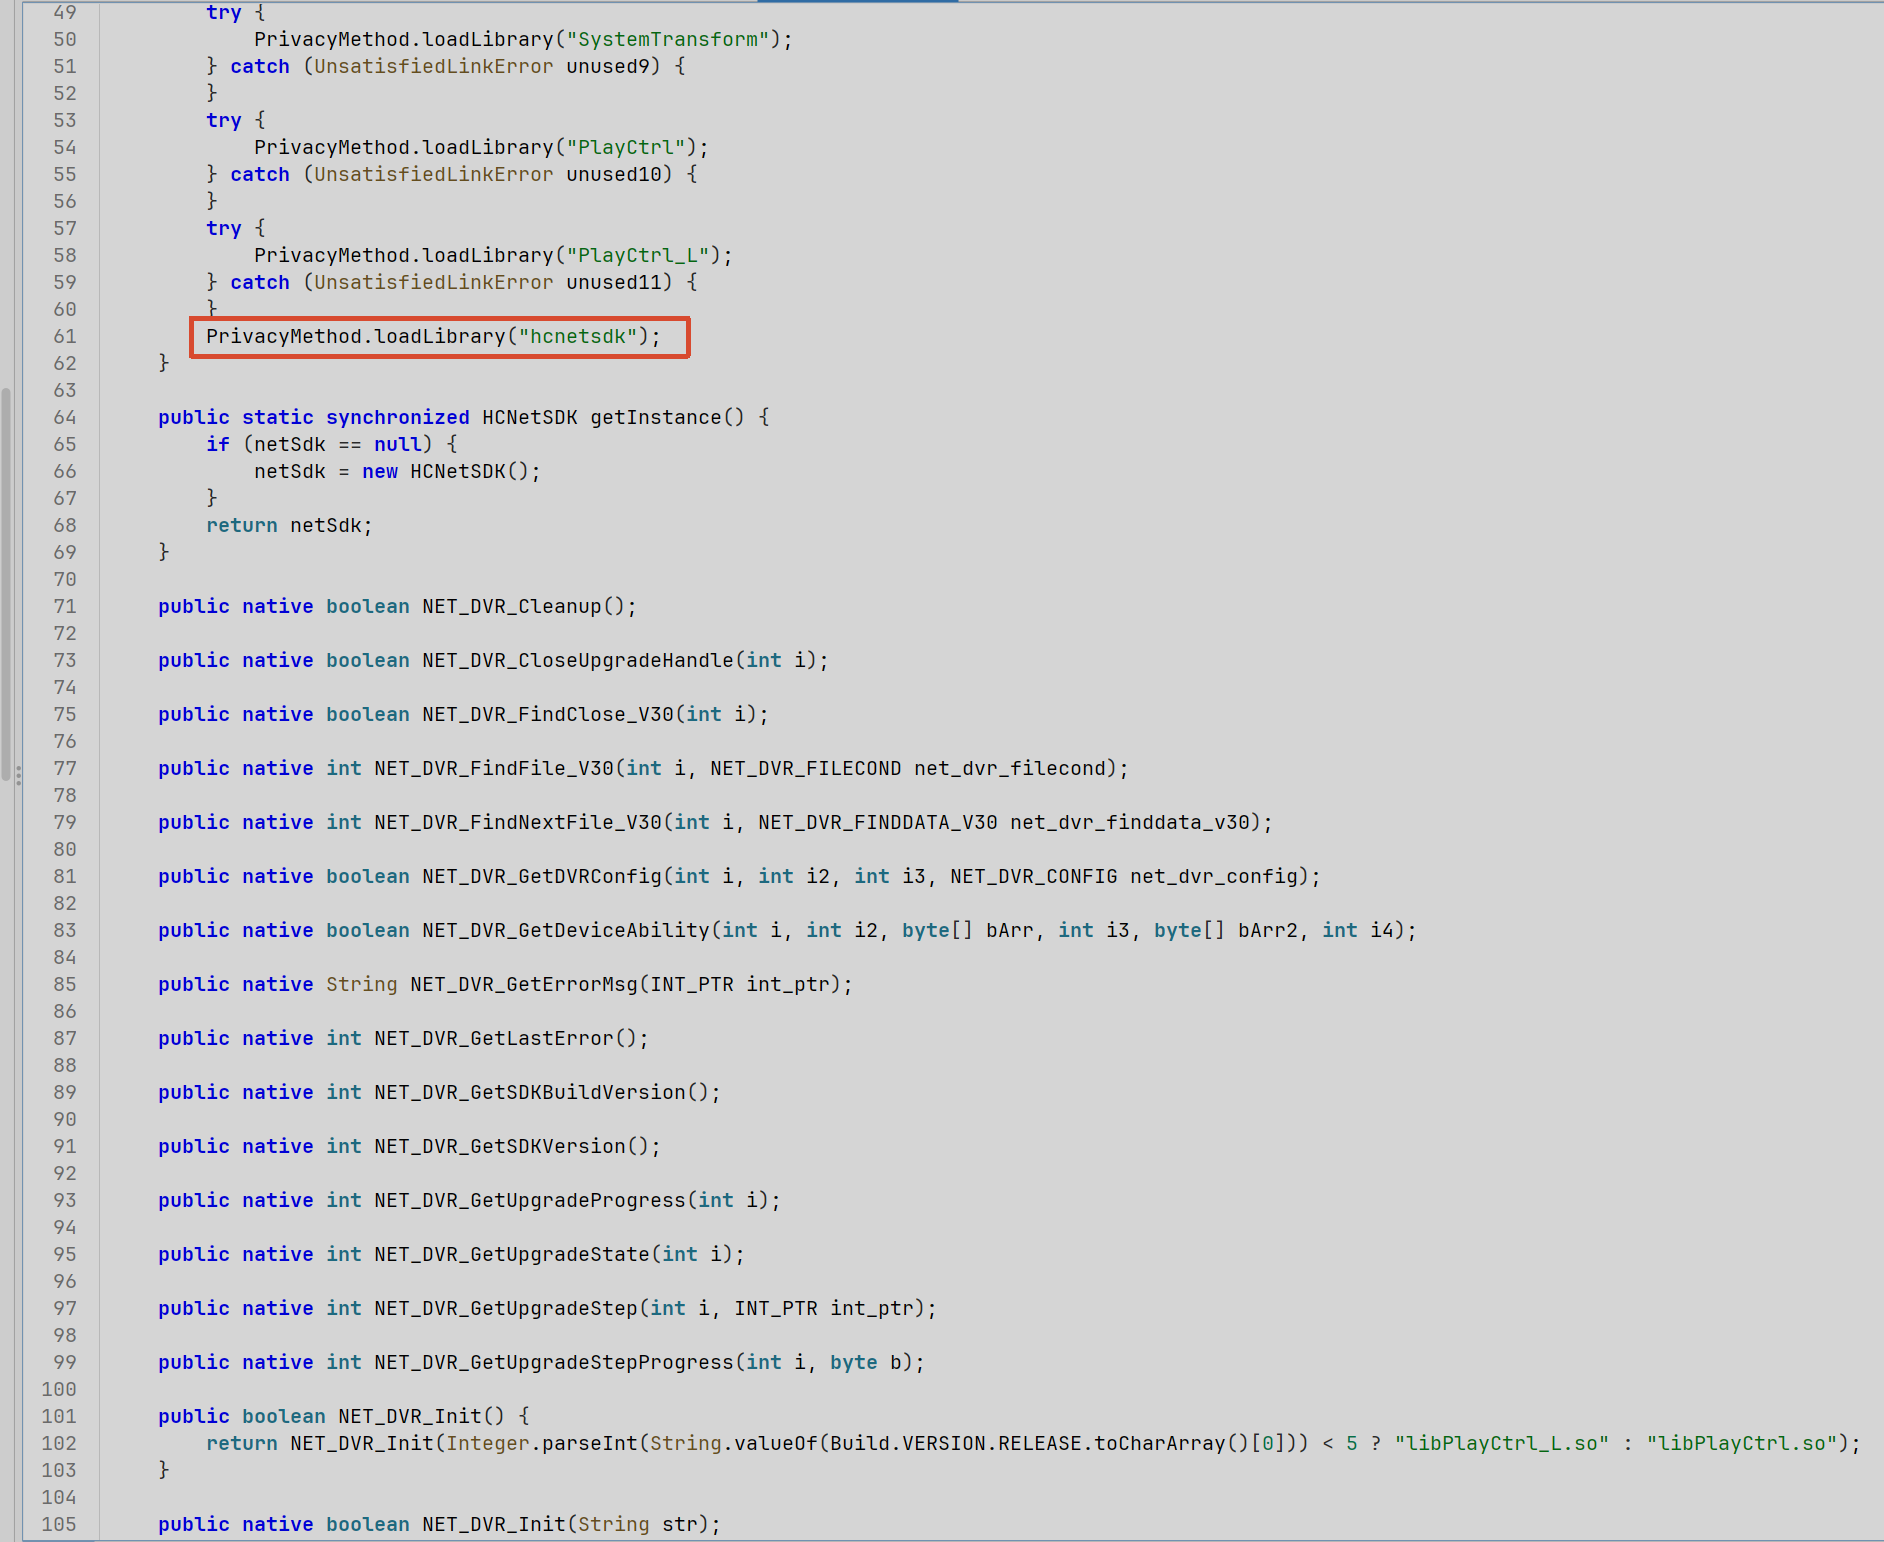Click Integer.parseInt call on line 102
Viewport: 1884px width, 1542px height.
[x=541, y=1443]
